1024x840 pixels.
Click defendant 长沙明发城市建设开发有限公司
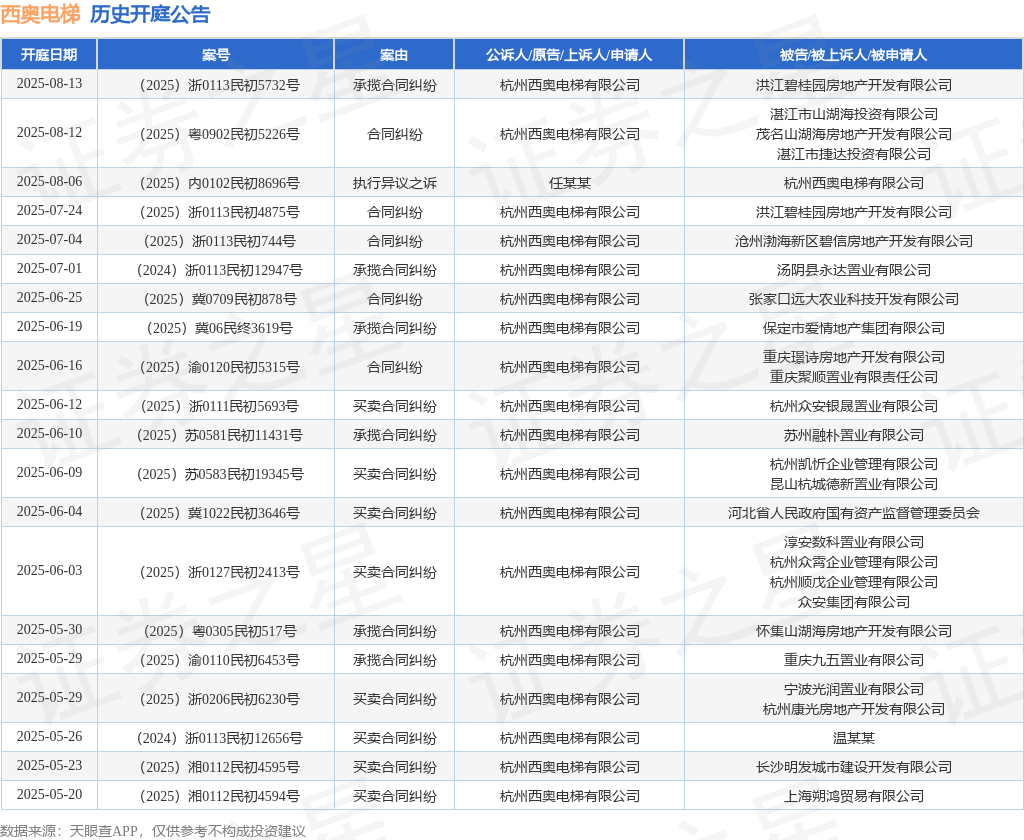coord(854,767)
